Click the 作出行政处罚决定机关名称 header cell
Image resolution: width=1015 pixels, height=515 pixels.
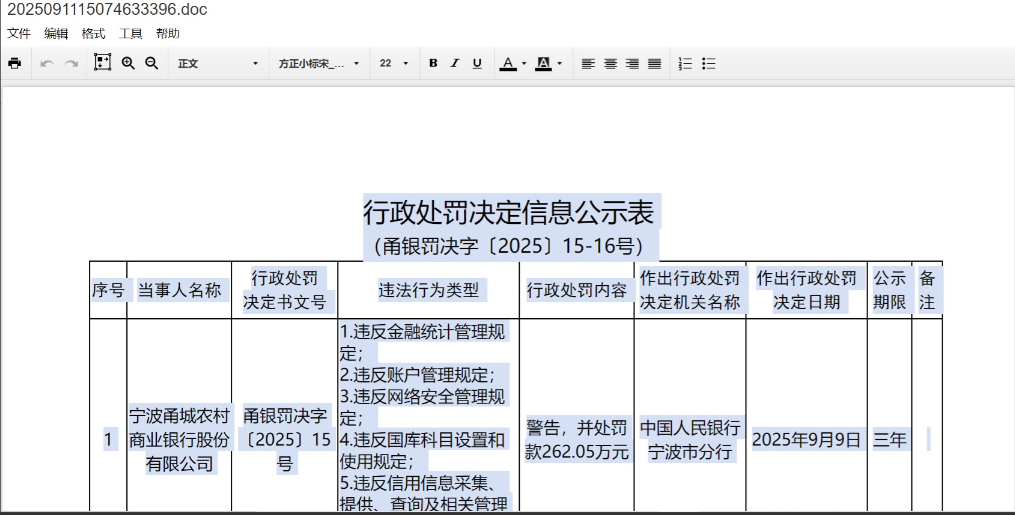click(x=690, y=290)
